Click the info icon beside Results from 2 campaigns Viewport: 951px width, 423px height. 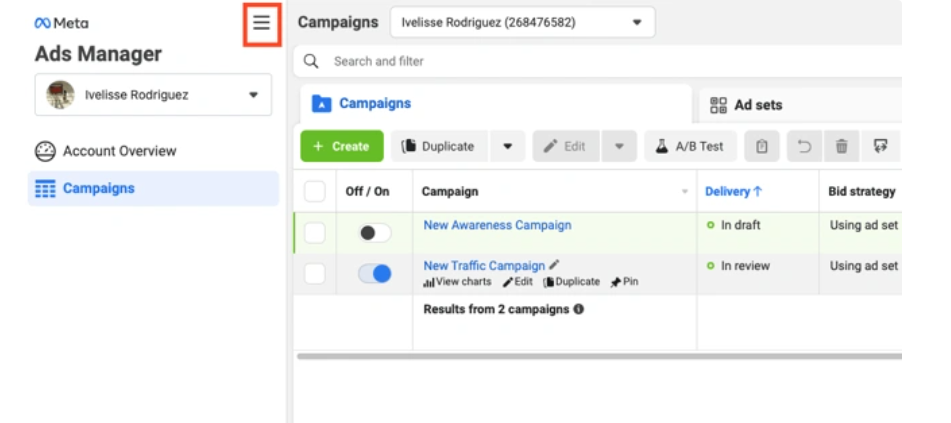click(x=579, y=309)
